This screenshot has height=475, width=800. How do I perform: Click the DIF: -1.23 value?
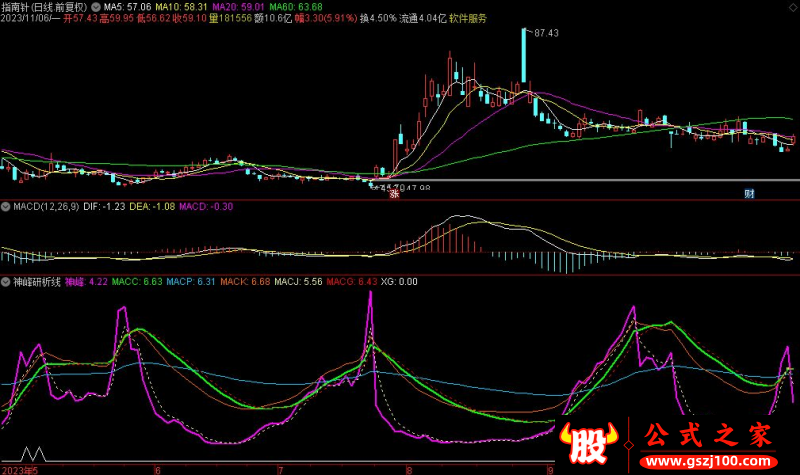click(104, 207)
